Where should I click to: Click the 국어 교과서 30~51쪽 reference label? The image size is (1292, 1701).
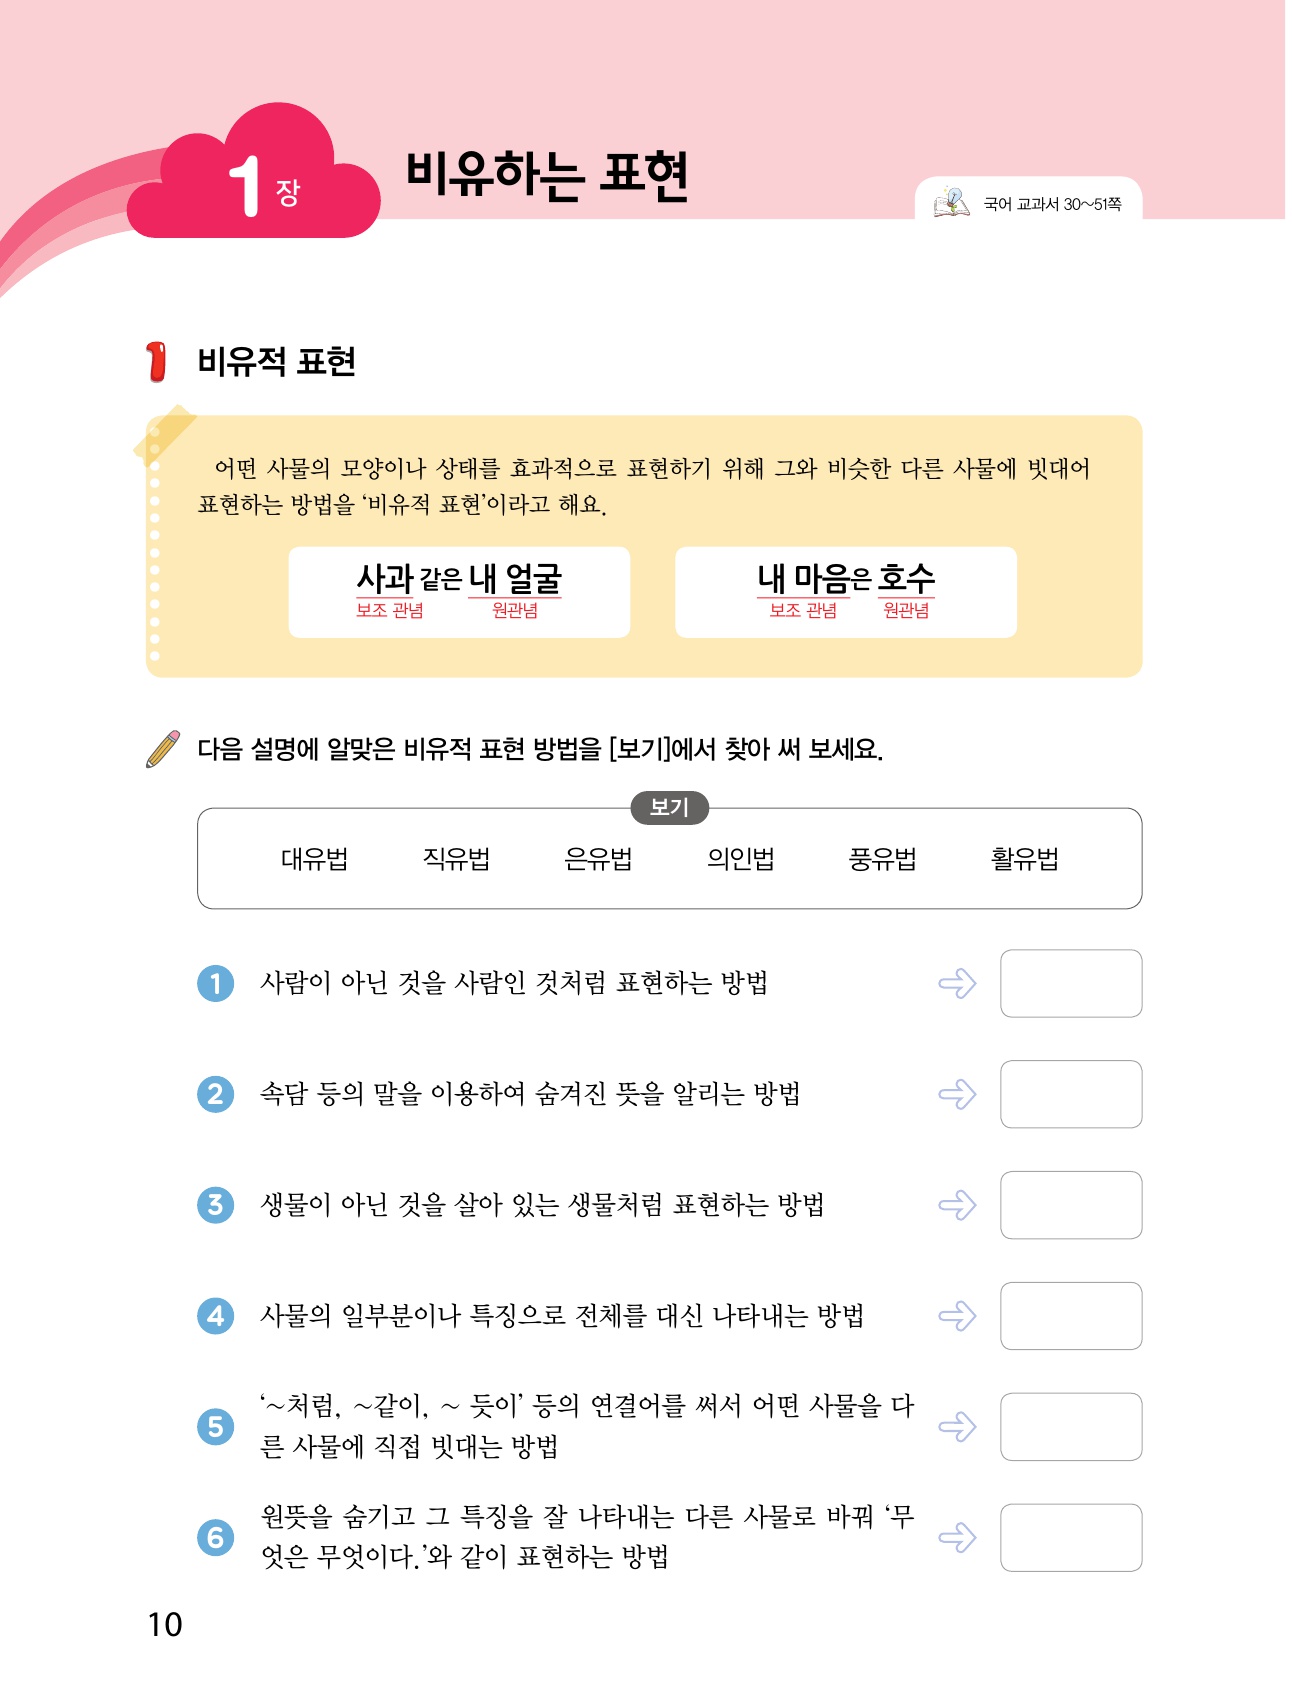tap(1052, 204)
